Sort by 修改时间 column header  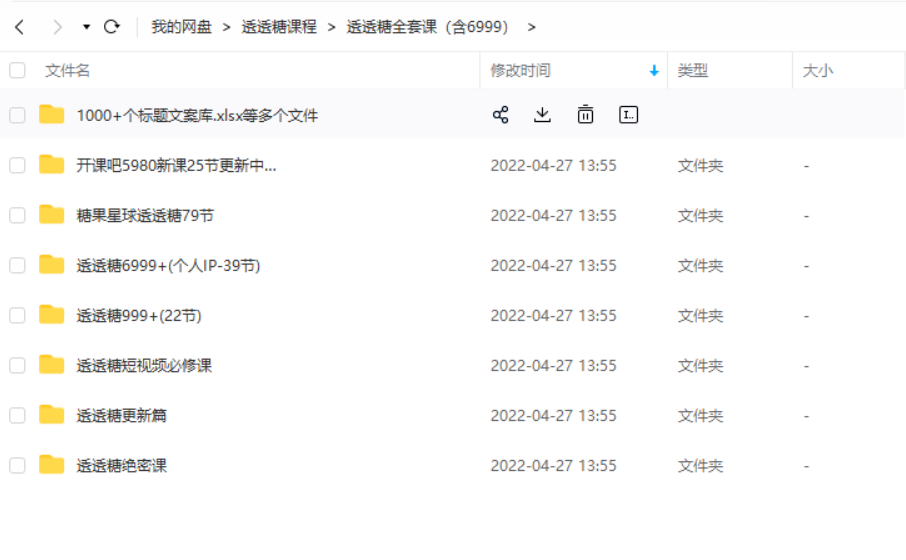click(521, 71)
